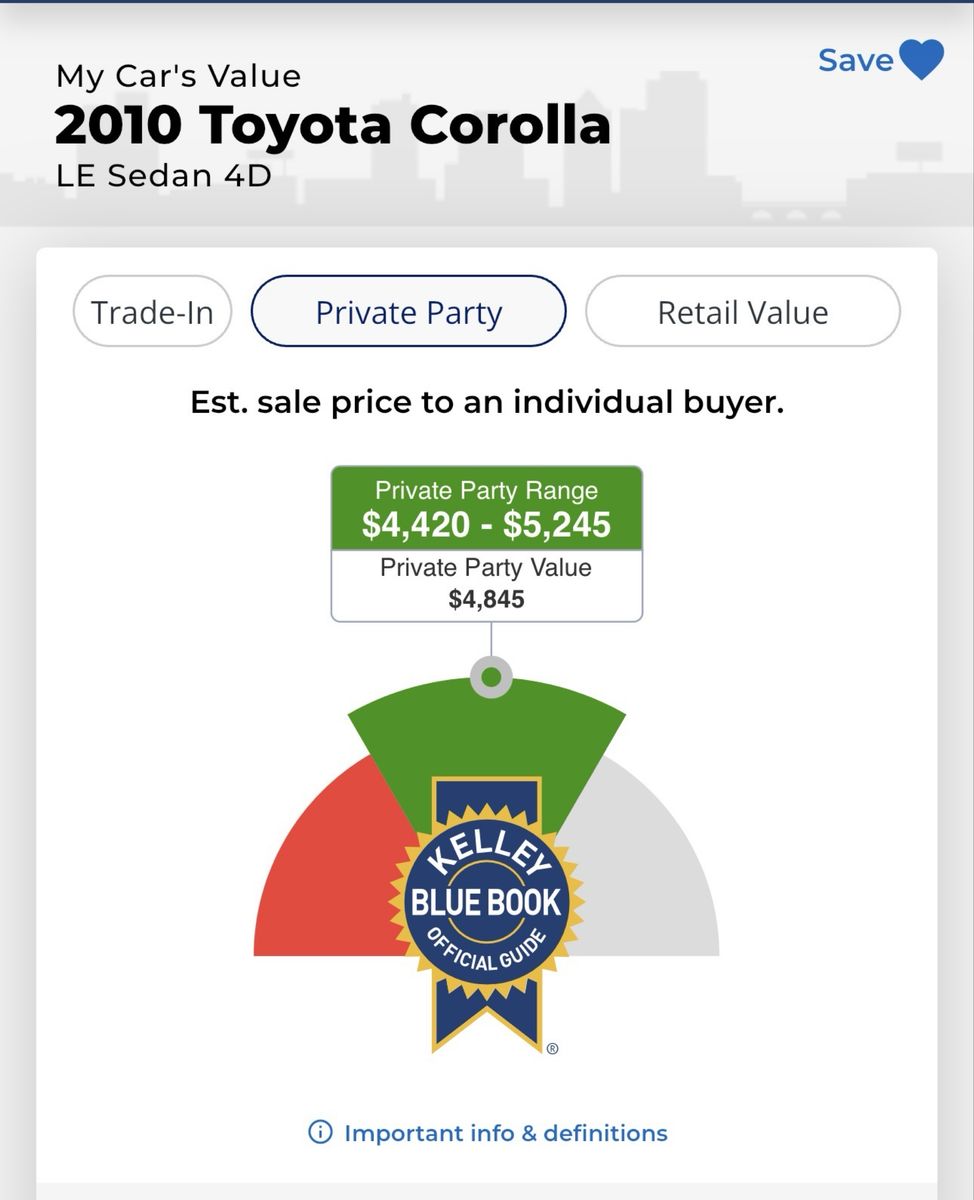This screenshot has height=1200, width=974.
Task: Click the registered trademark symbol by the badge
Action: pyautogui.click(x=552, y=1049)
